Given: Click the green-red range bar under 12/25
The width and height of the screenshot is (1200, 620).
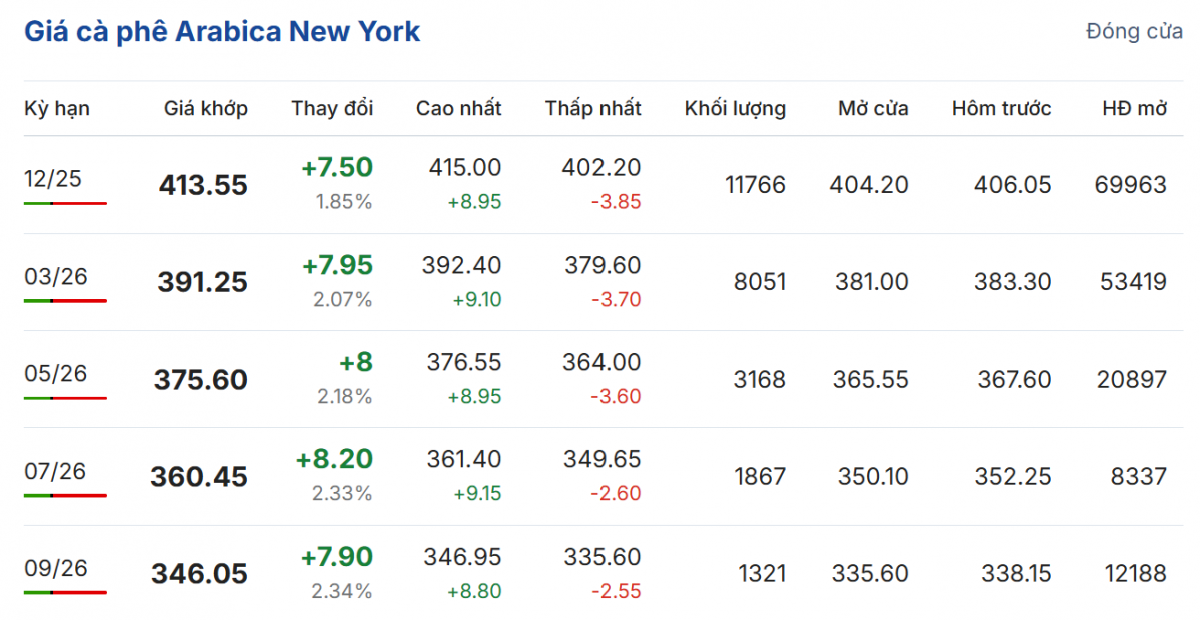Looking at the screenshot, I should click(x=65, y=203).
